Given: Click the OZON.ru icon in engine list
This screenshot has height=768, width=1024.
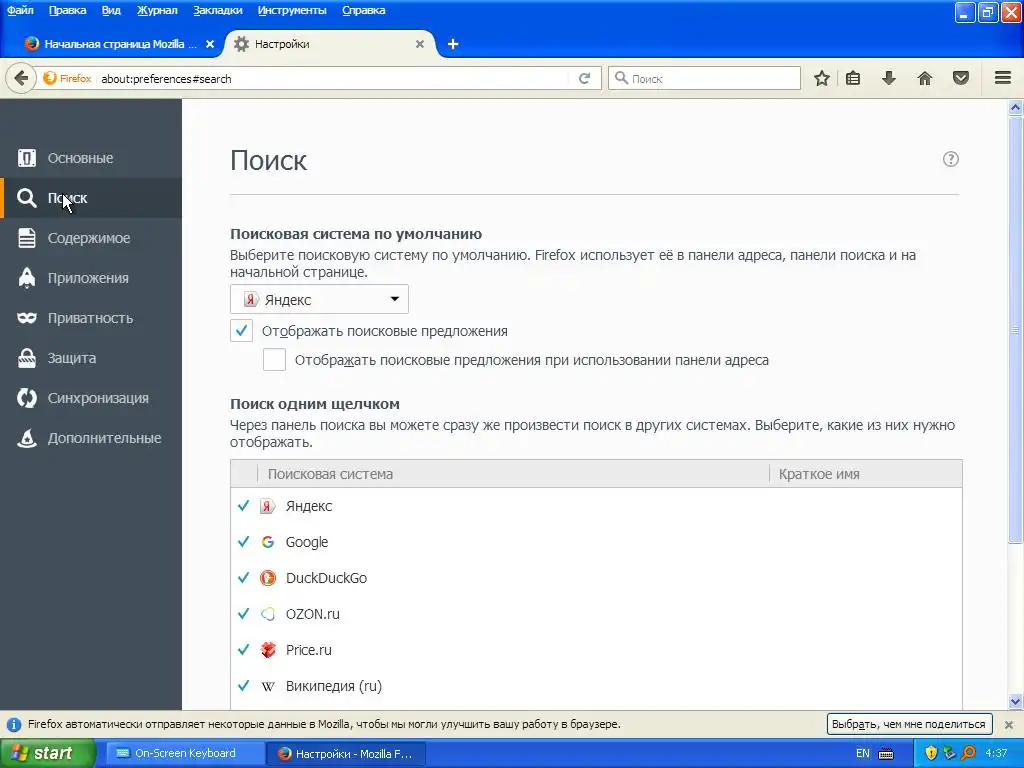Looking at the screenshot, I should click(x=268, y=614).
